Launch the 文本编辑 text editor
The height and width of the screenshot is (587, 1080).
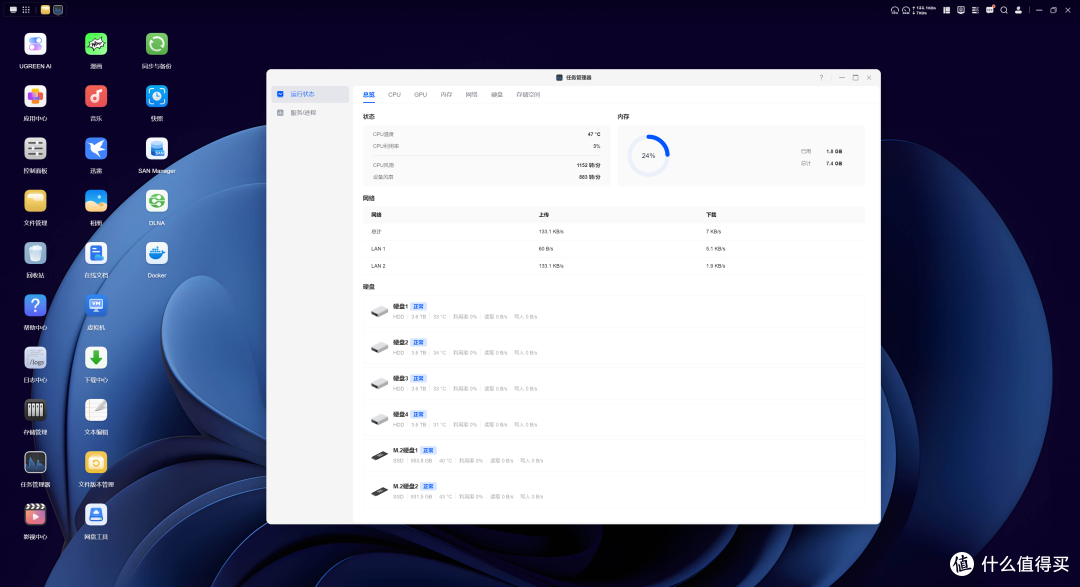(x=96, y=410)
